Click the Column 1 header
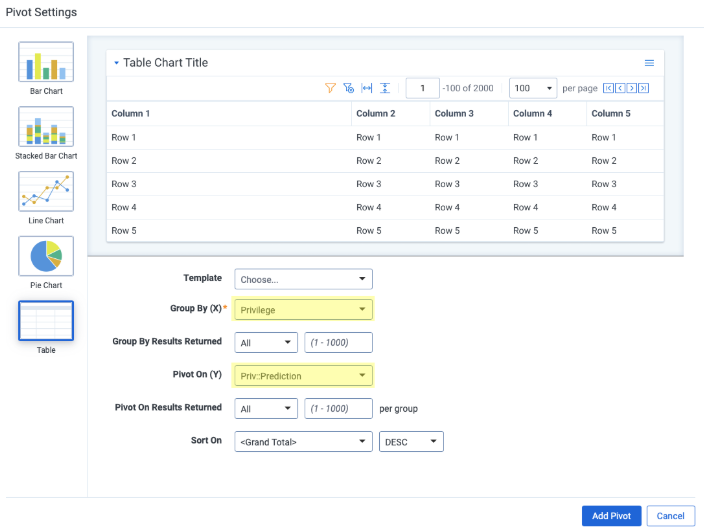The width and height of the screenshot is (704, 530). click(x=229, y=114)
